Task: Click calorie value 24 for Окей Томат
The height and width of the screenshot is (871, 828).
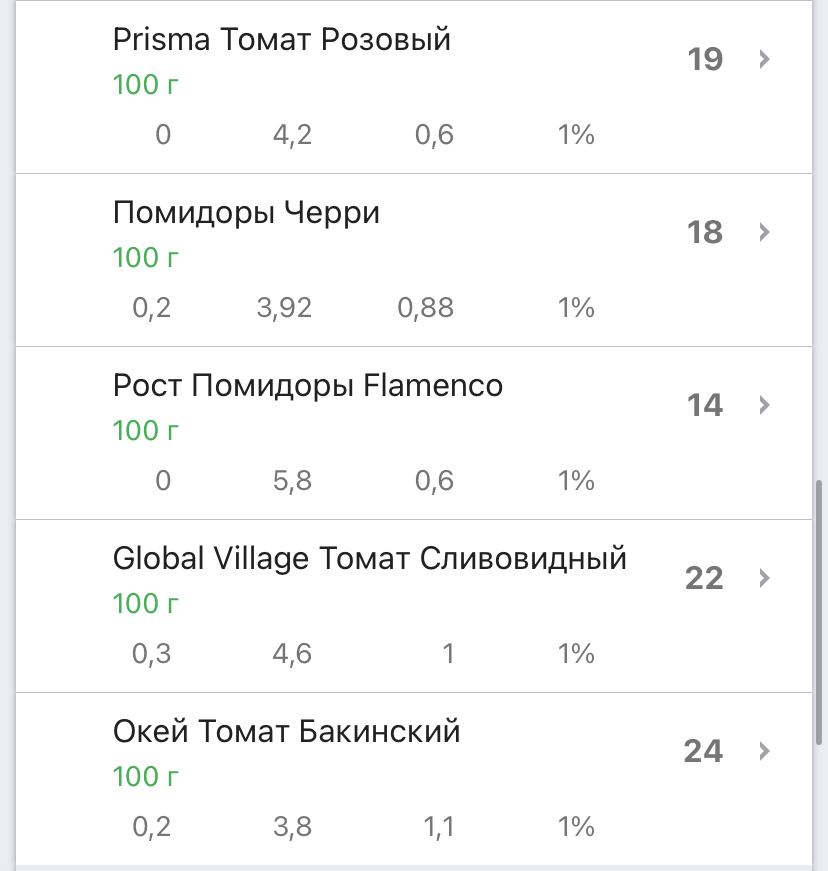Action: (703, 751)
